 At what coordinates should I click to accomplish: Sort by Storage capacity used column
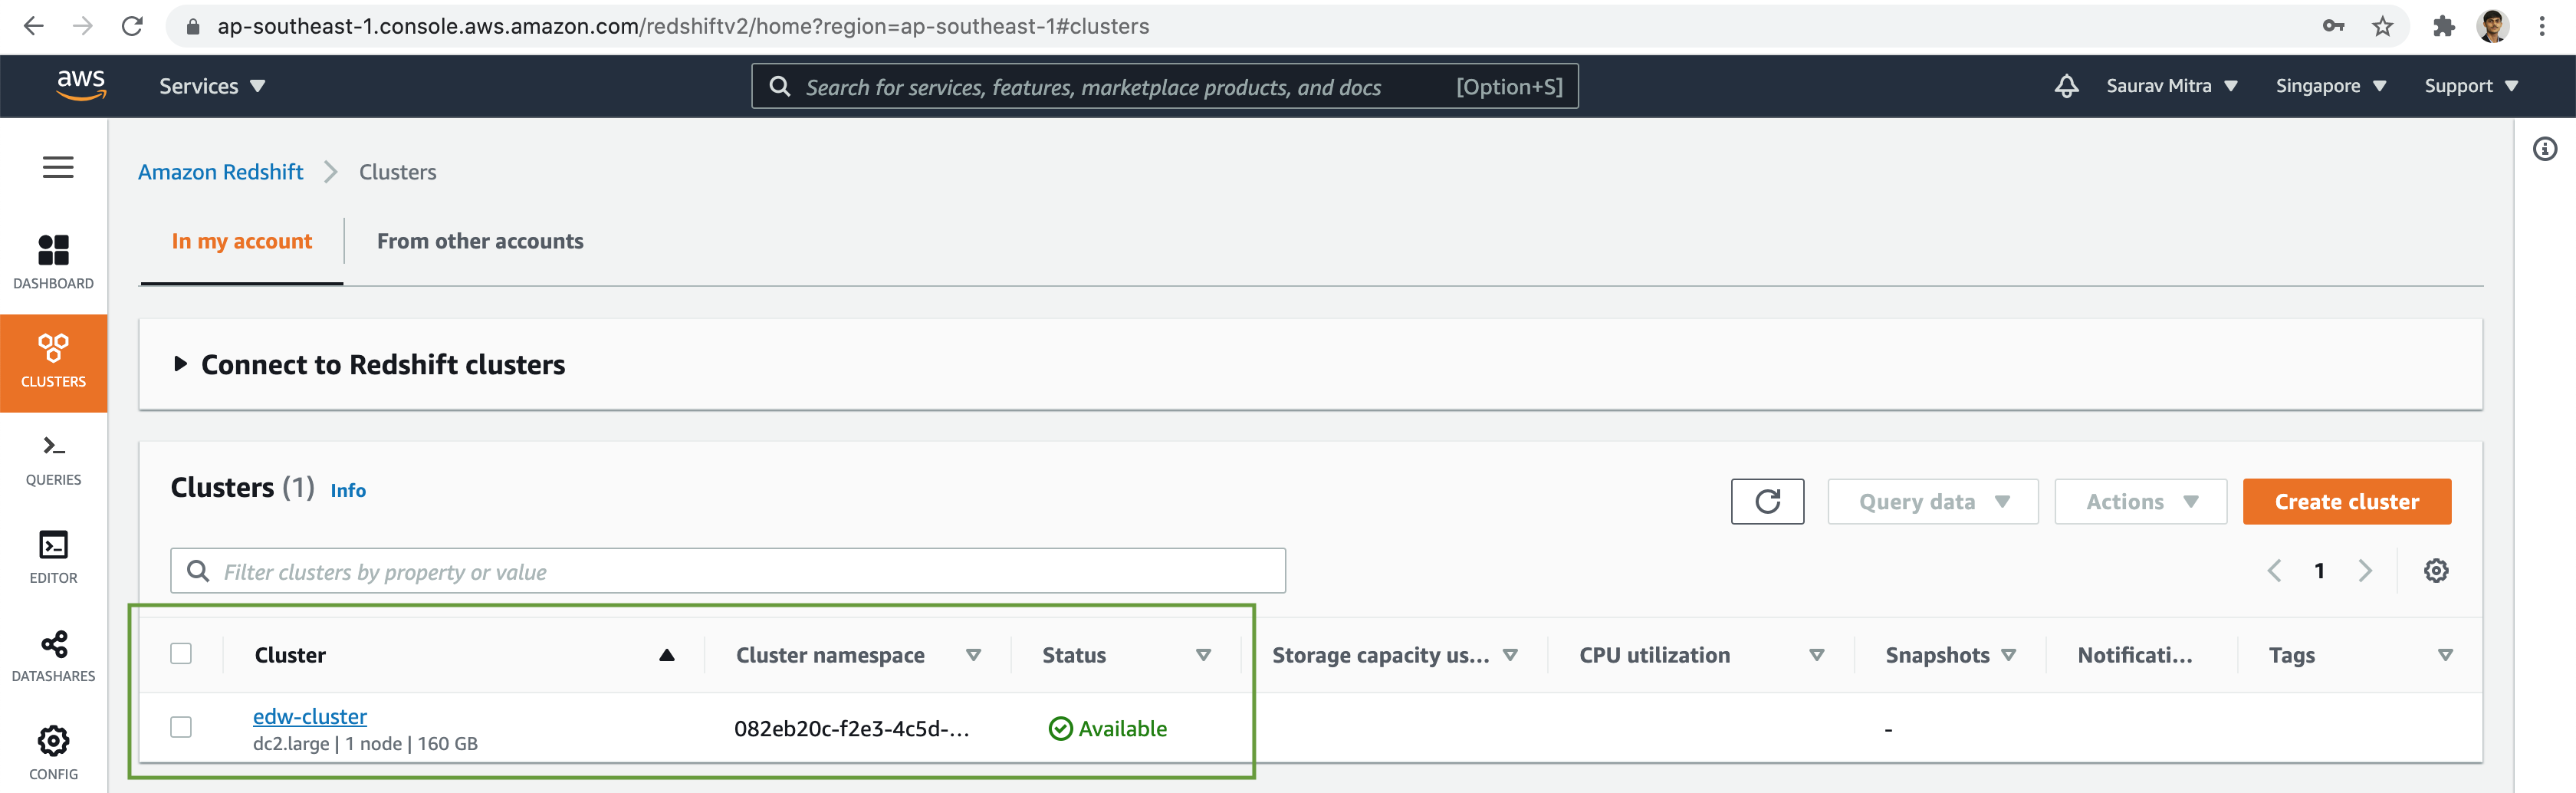click(1510, 655)
